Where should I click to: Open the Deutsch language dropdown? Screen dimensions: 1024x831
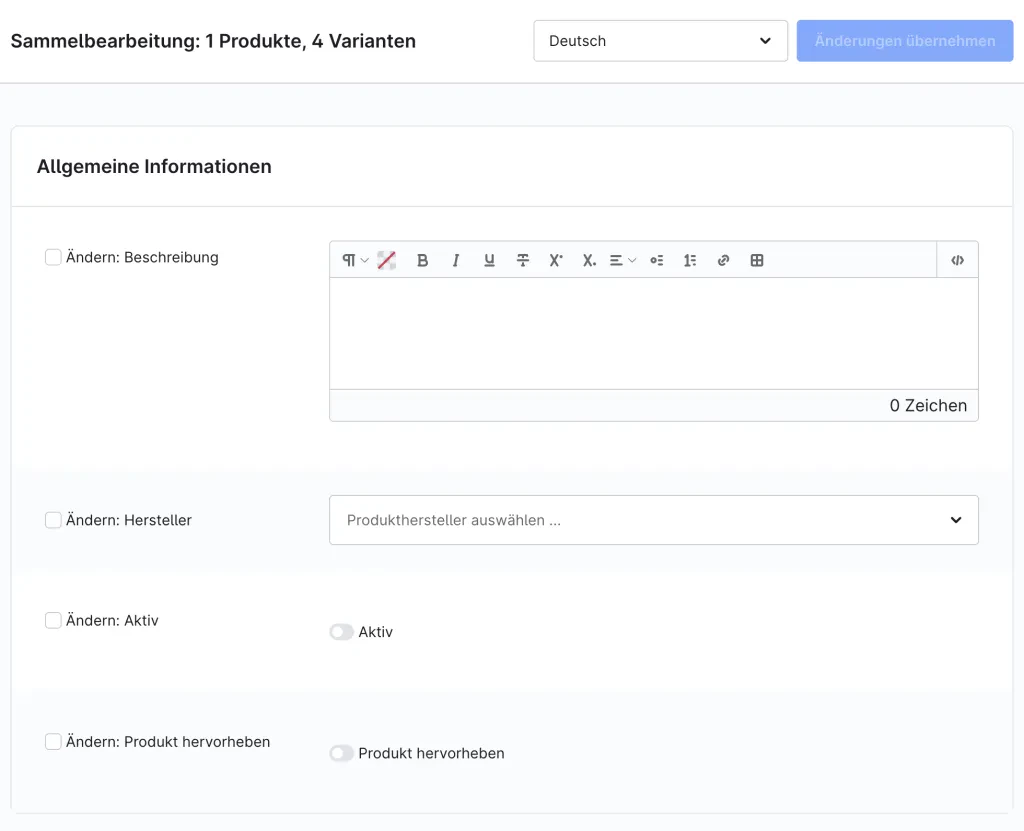[660, 41]
